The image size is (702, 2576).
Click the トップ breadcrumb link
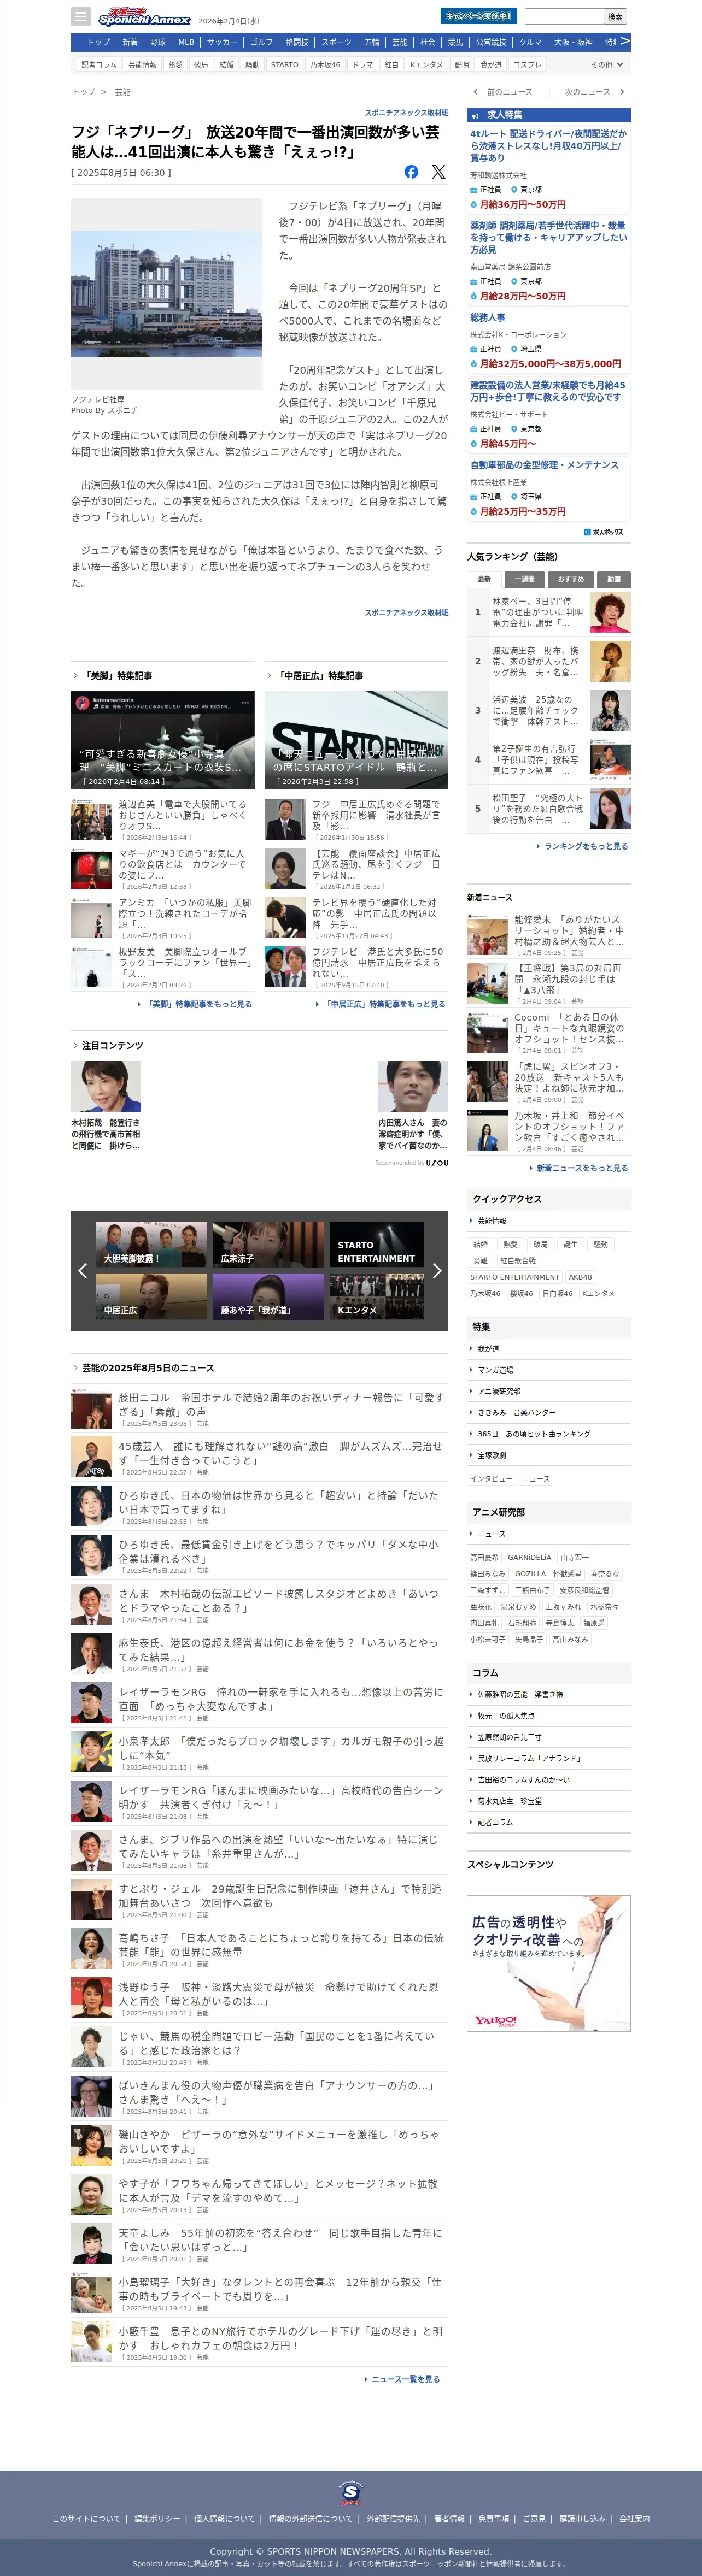click(83, 92)
